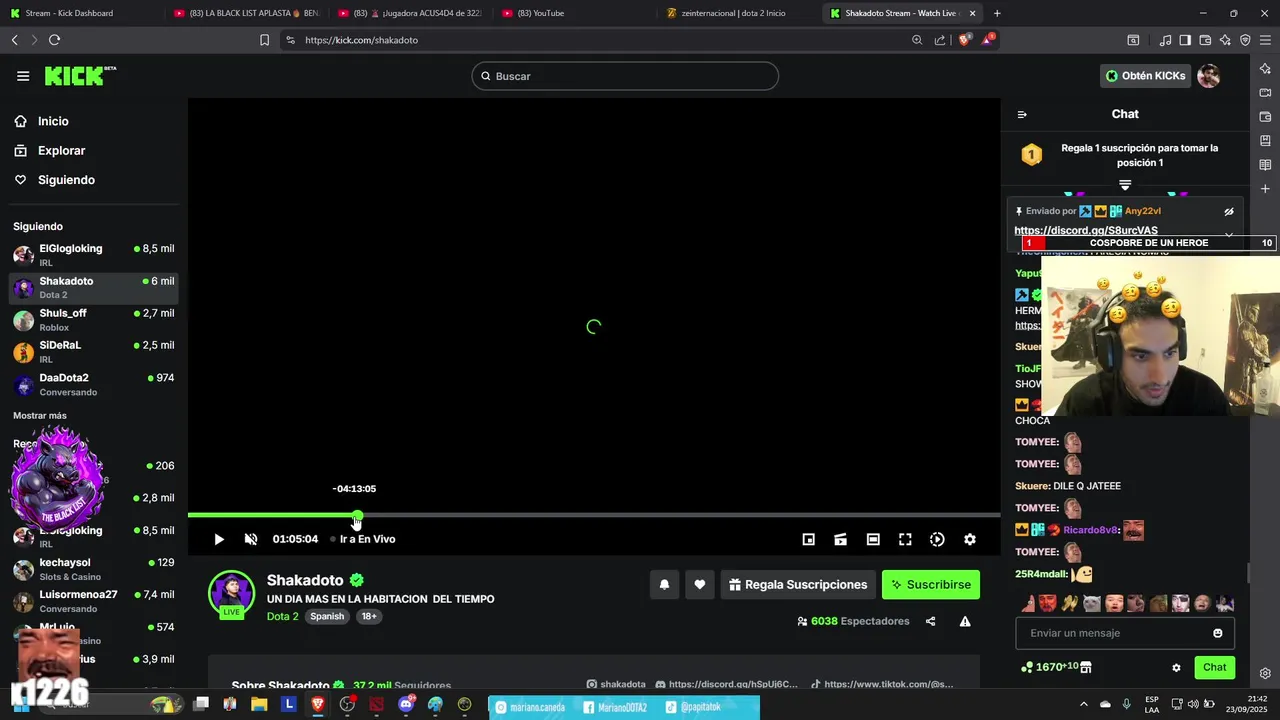
Task: Hide the pinned chat message
Action: coord(1229,211)
